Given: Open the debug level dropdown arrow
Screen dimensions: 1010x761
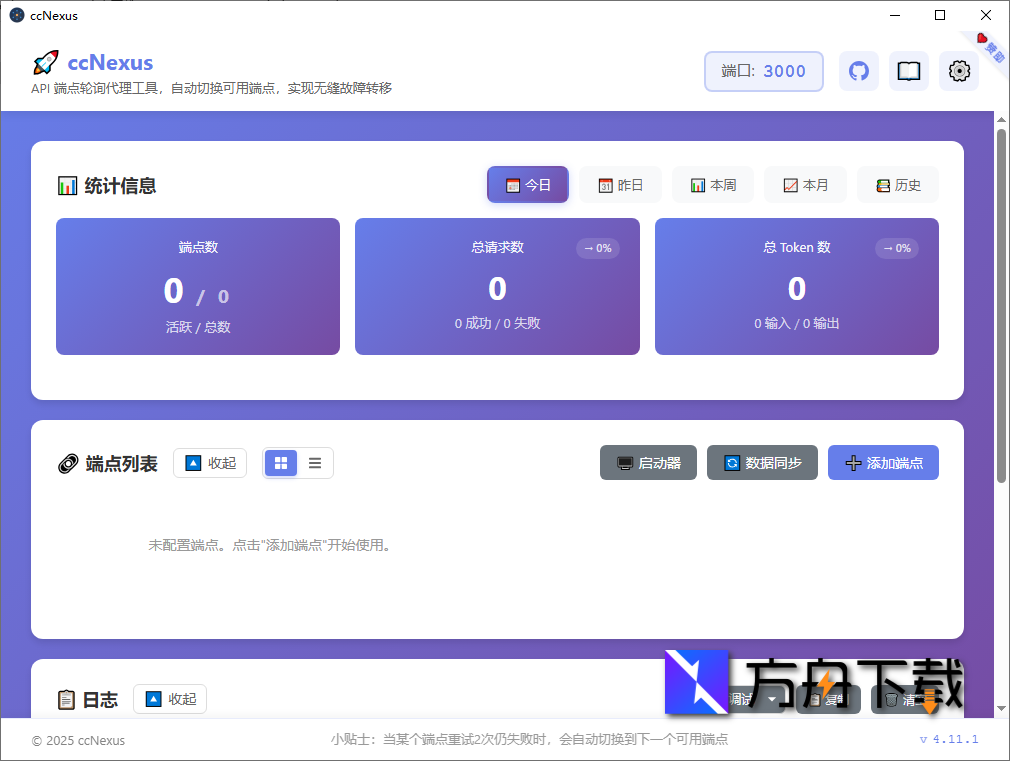Looking at the screenshot, I should click(772, 698).
